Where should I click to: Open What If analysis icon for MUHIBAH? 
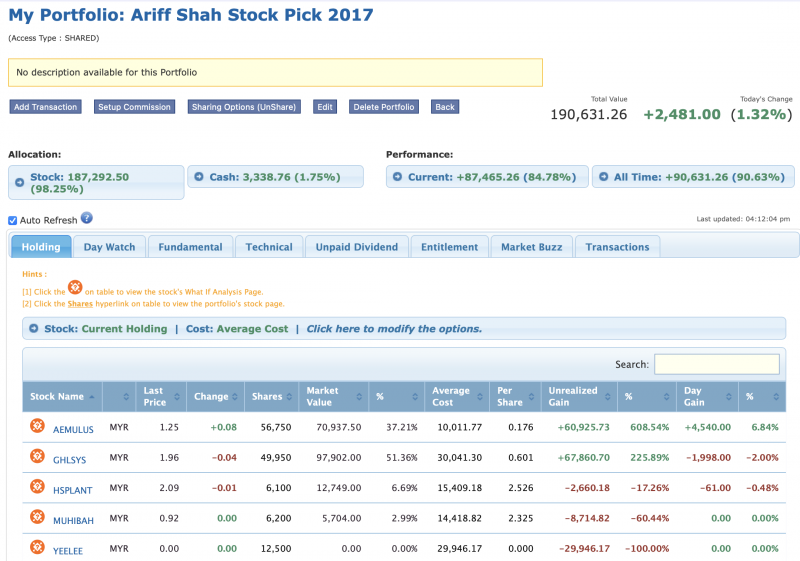click(x=37, y=518)
